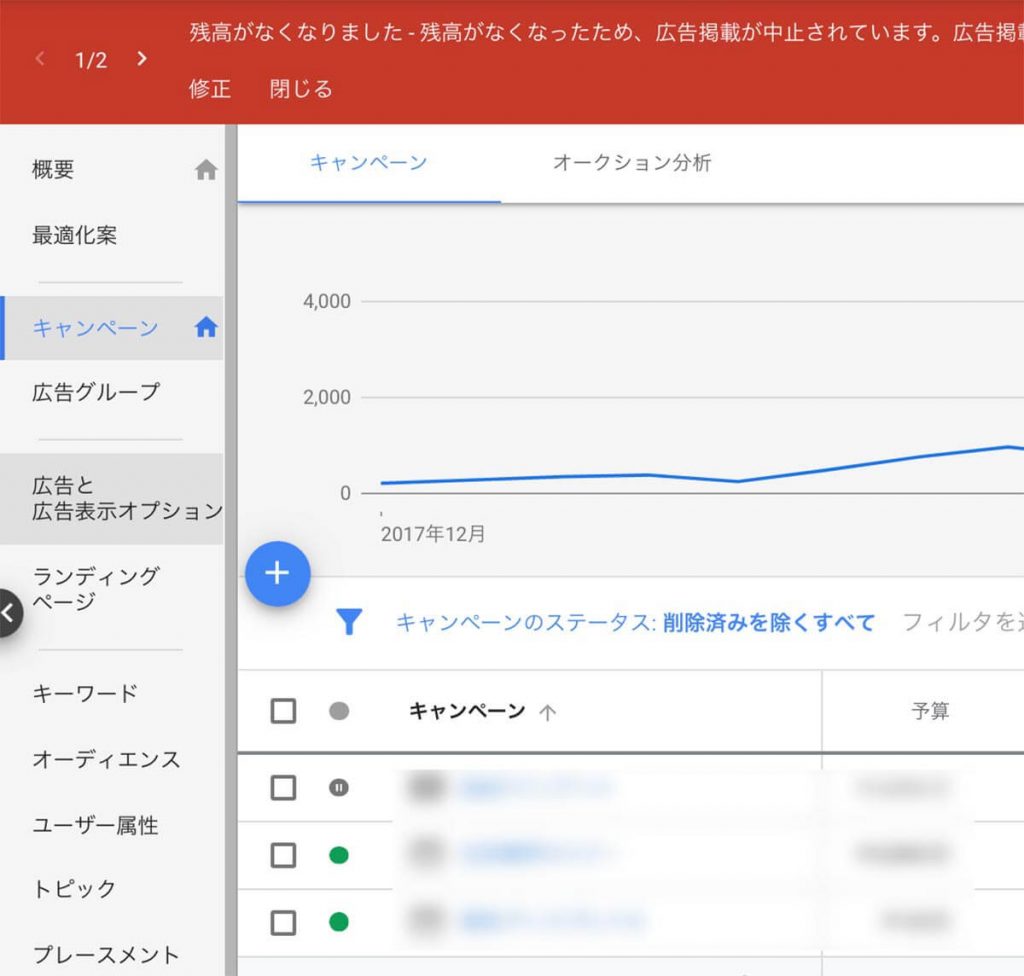Click 修正 in the red alert banner

pyautogui.click(x=210, y=89)
